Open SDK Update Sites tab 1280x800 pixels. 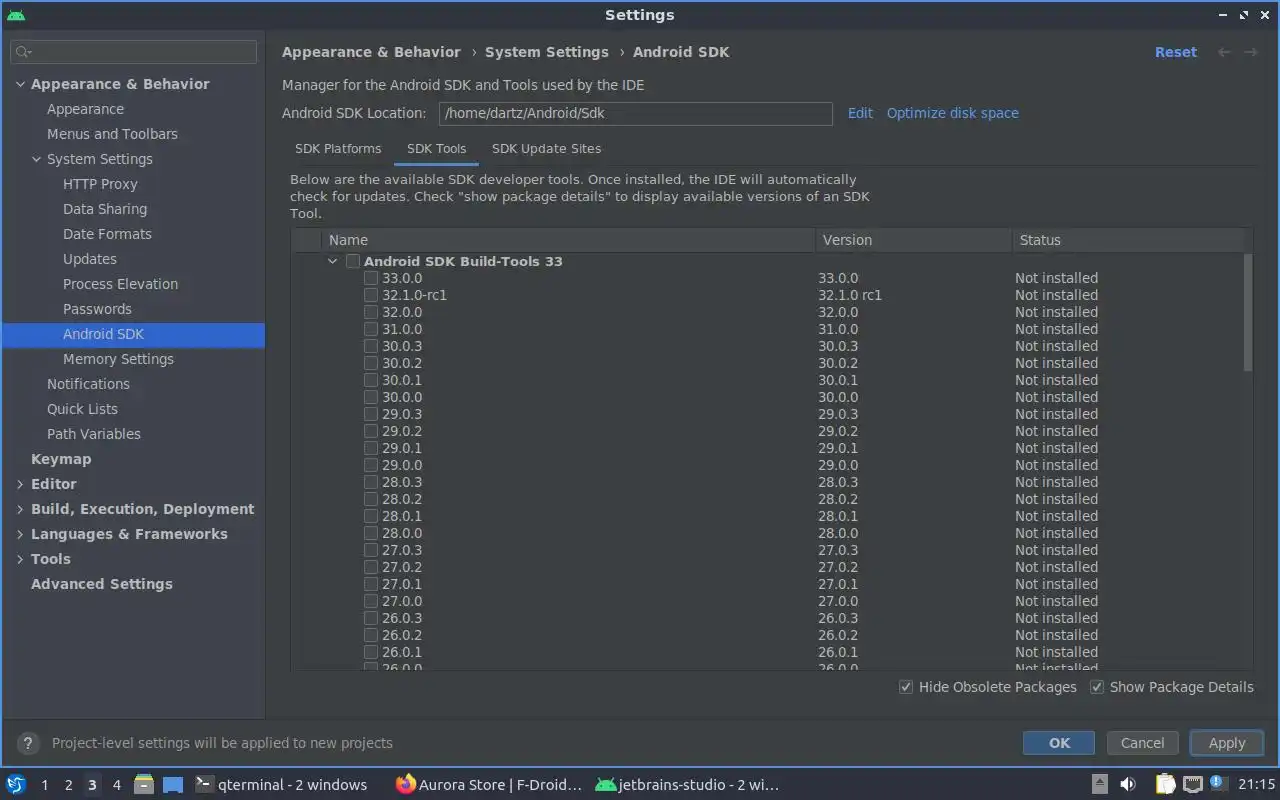point(546,148)
